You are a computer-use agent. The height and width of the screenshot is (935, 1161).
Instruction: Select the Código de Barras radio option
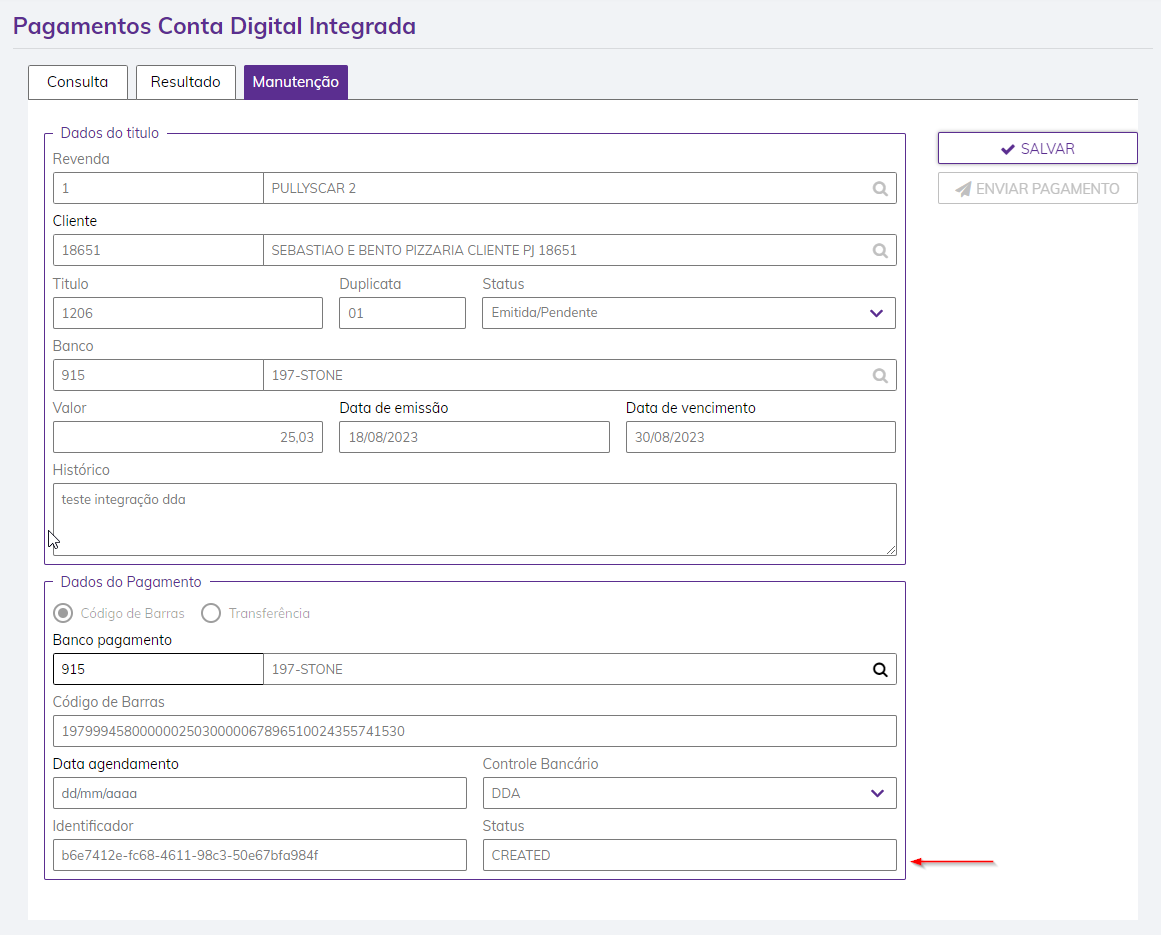click(x=63, y=613)
